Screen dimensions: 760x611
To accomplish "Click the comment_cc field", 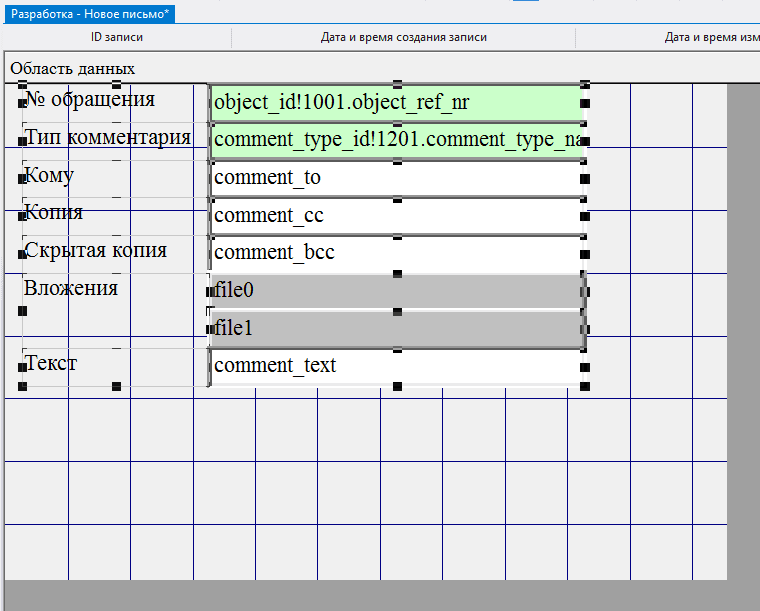I will click(x=396, y=216).
